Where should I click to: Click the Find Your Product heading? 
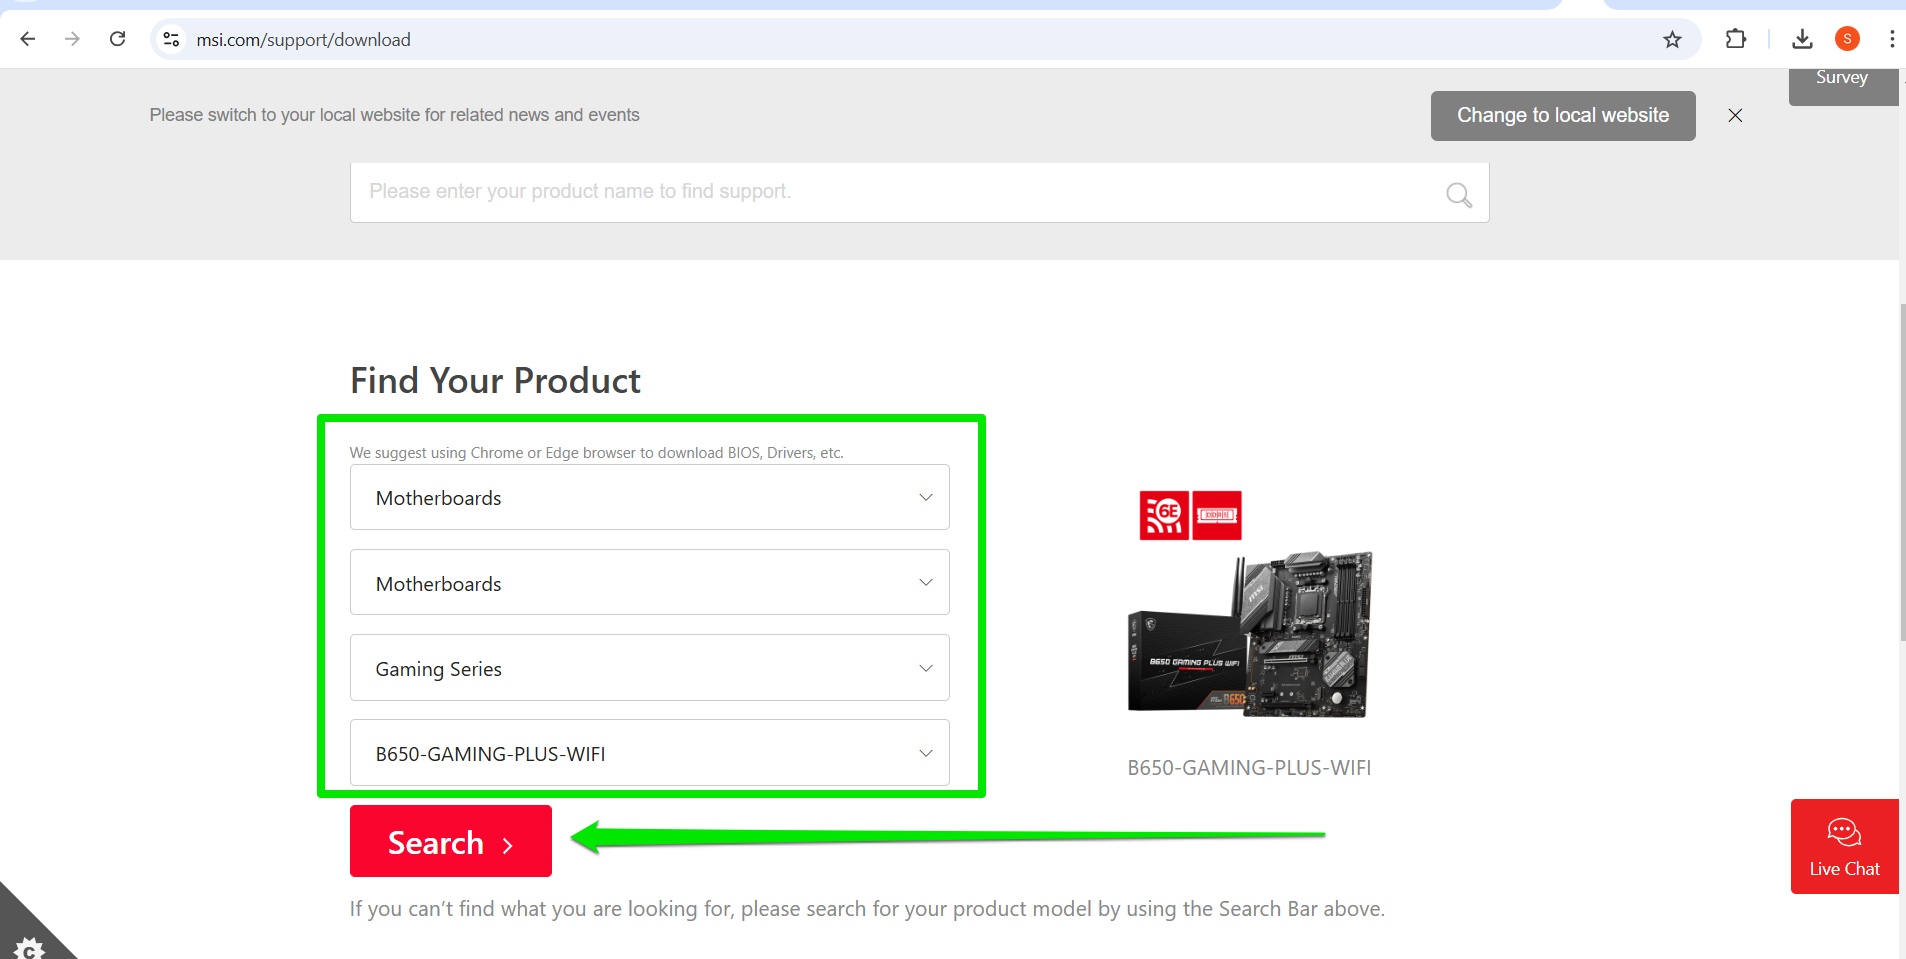(x=495, y=381)
